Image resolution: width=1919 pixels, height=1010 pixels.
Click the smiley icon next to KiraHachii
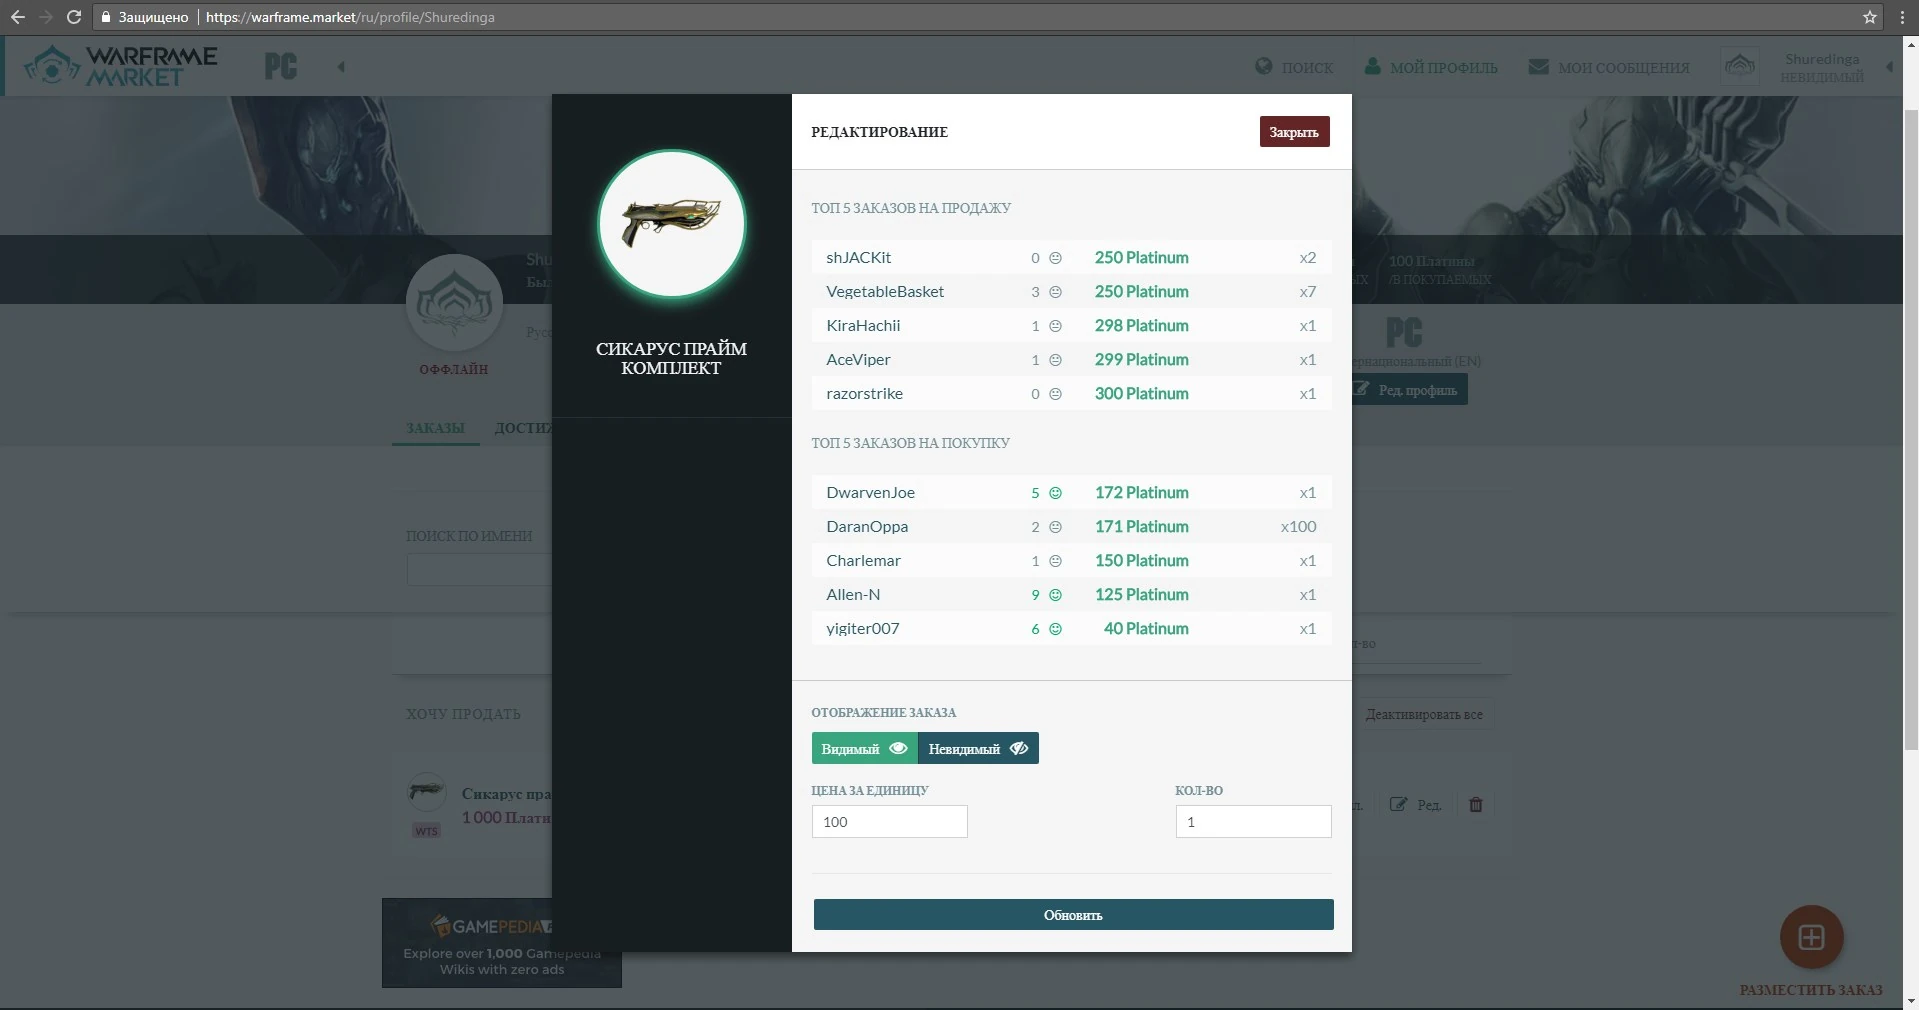coord(1055,326)
